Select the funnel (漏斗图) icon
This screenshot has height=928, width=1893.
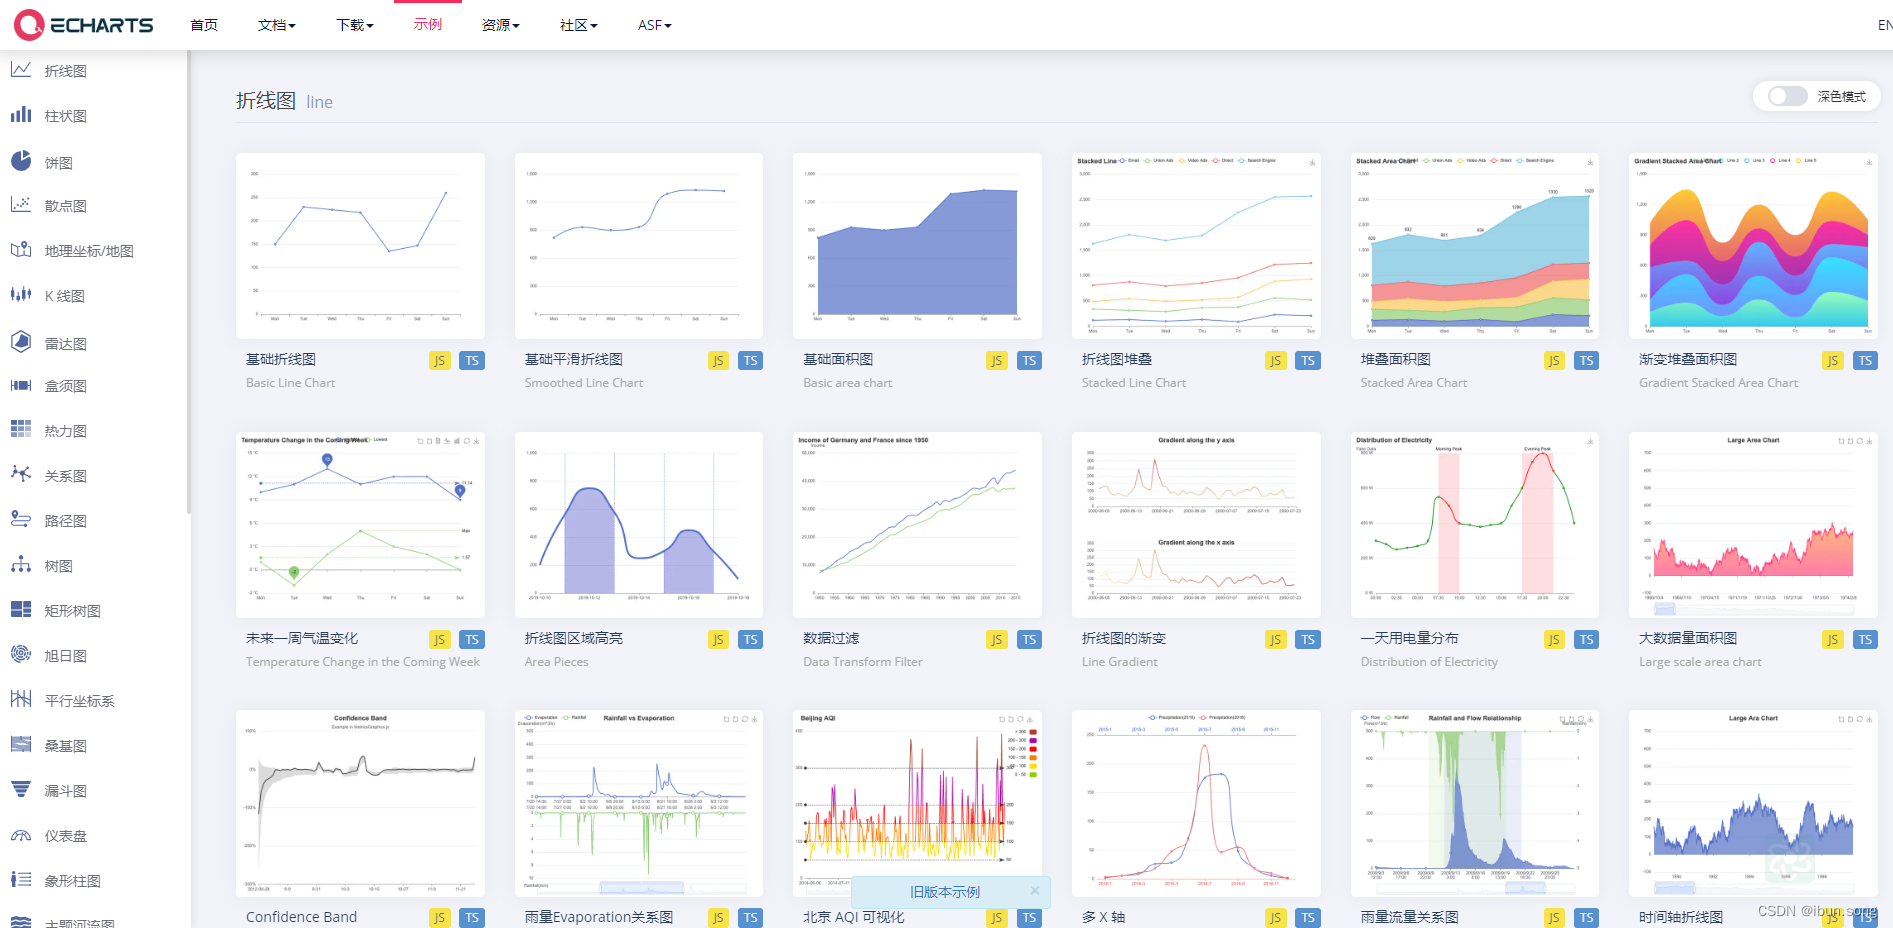click(20, 790)
